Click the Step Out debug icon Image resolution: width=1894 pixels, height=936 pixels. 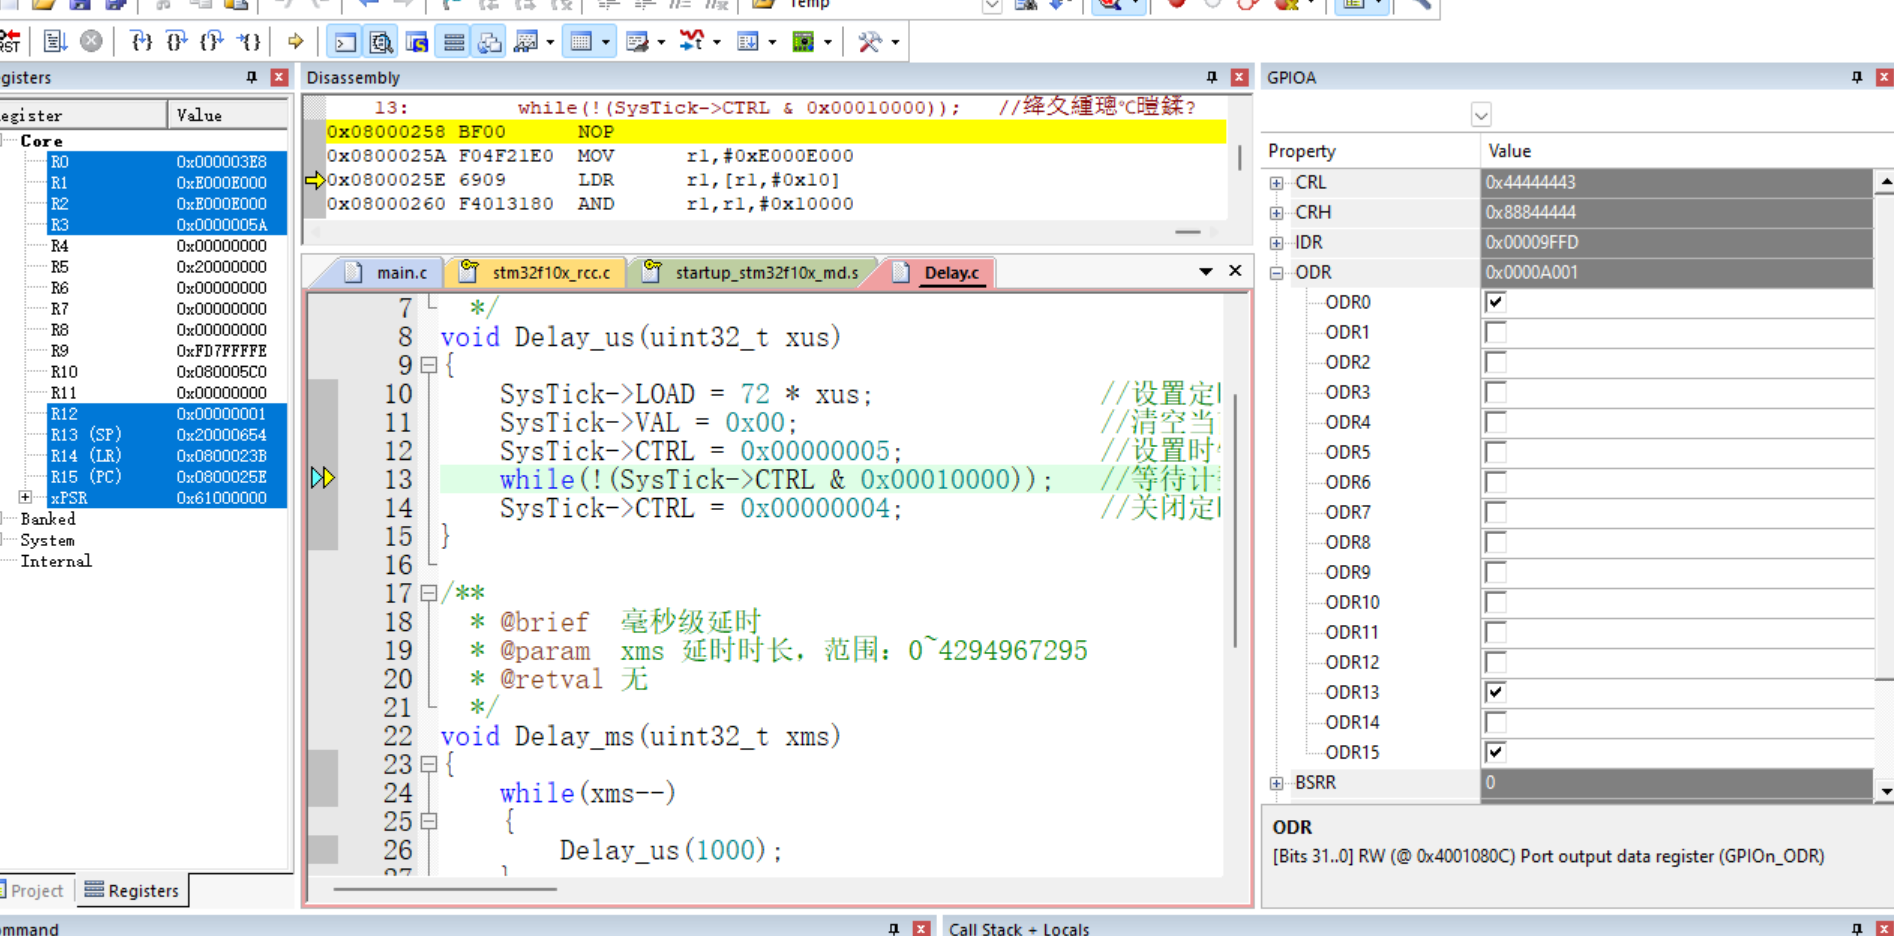click(x=212, y=41)
